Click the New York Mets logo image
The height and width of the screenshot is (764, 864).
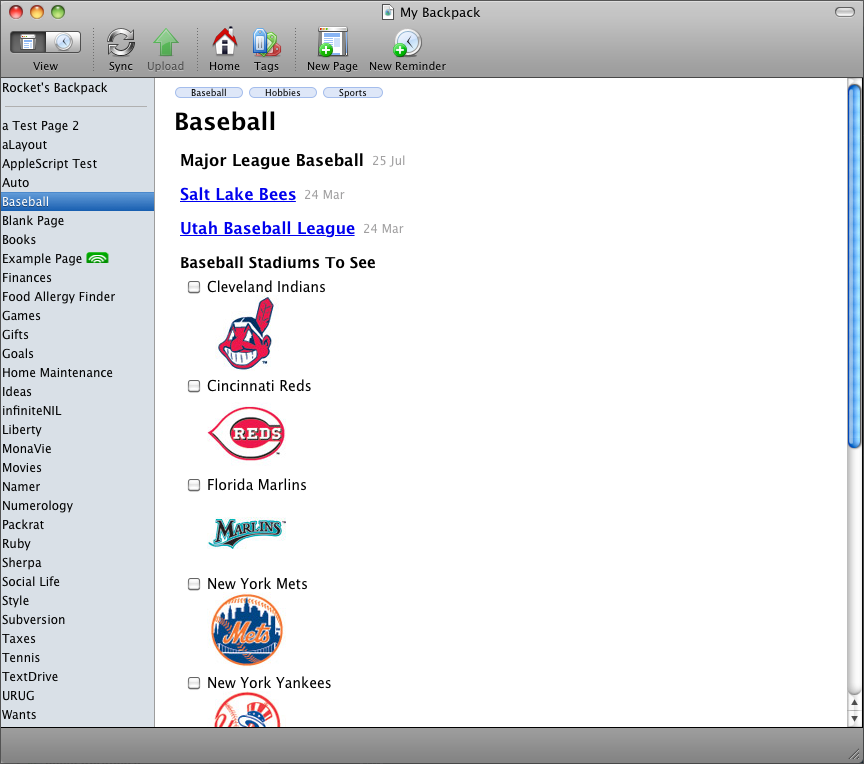click(247, 630)
